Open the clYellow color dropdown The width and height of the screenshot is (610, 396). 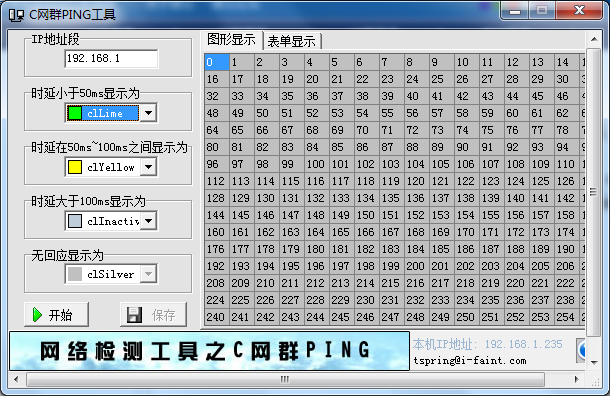148,167
